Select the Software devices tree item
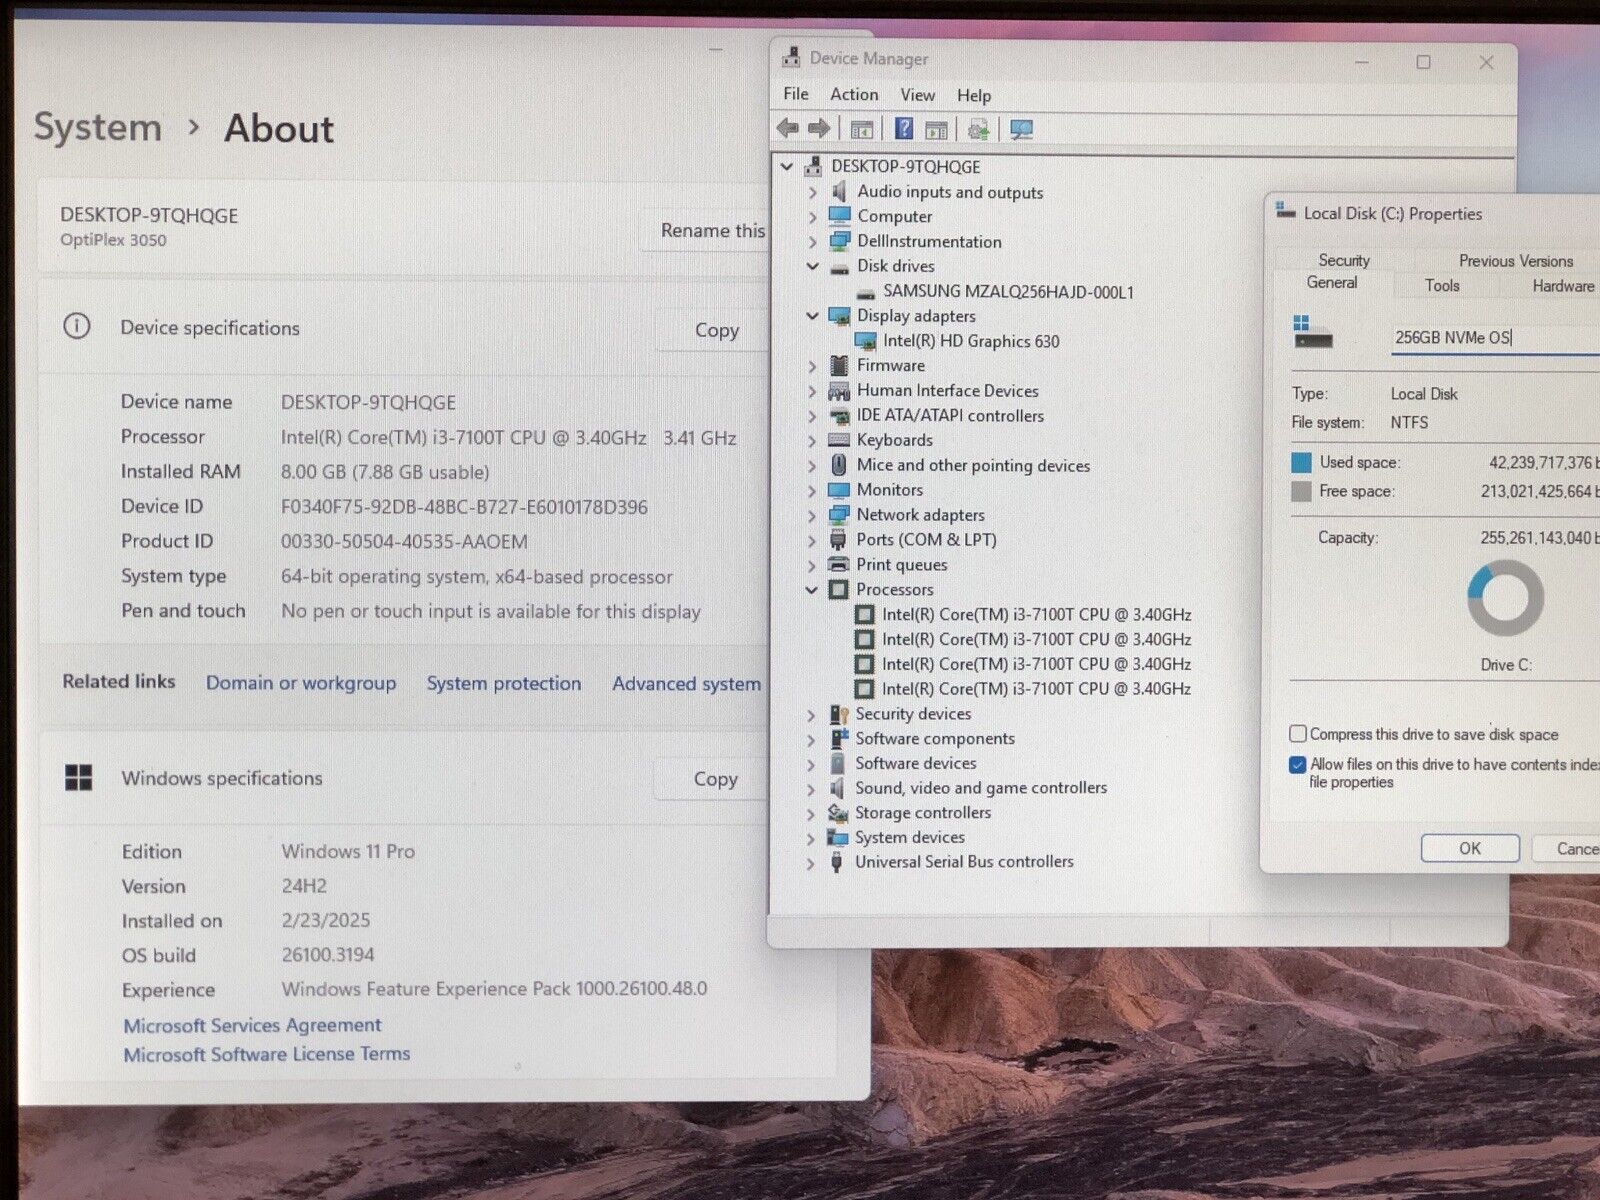Image resolution: width=1600 pixels, height=1200 pixels. [x=915, y=763]
